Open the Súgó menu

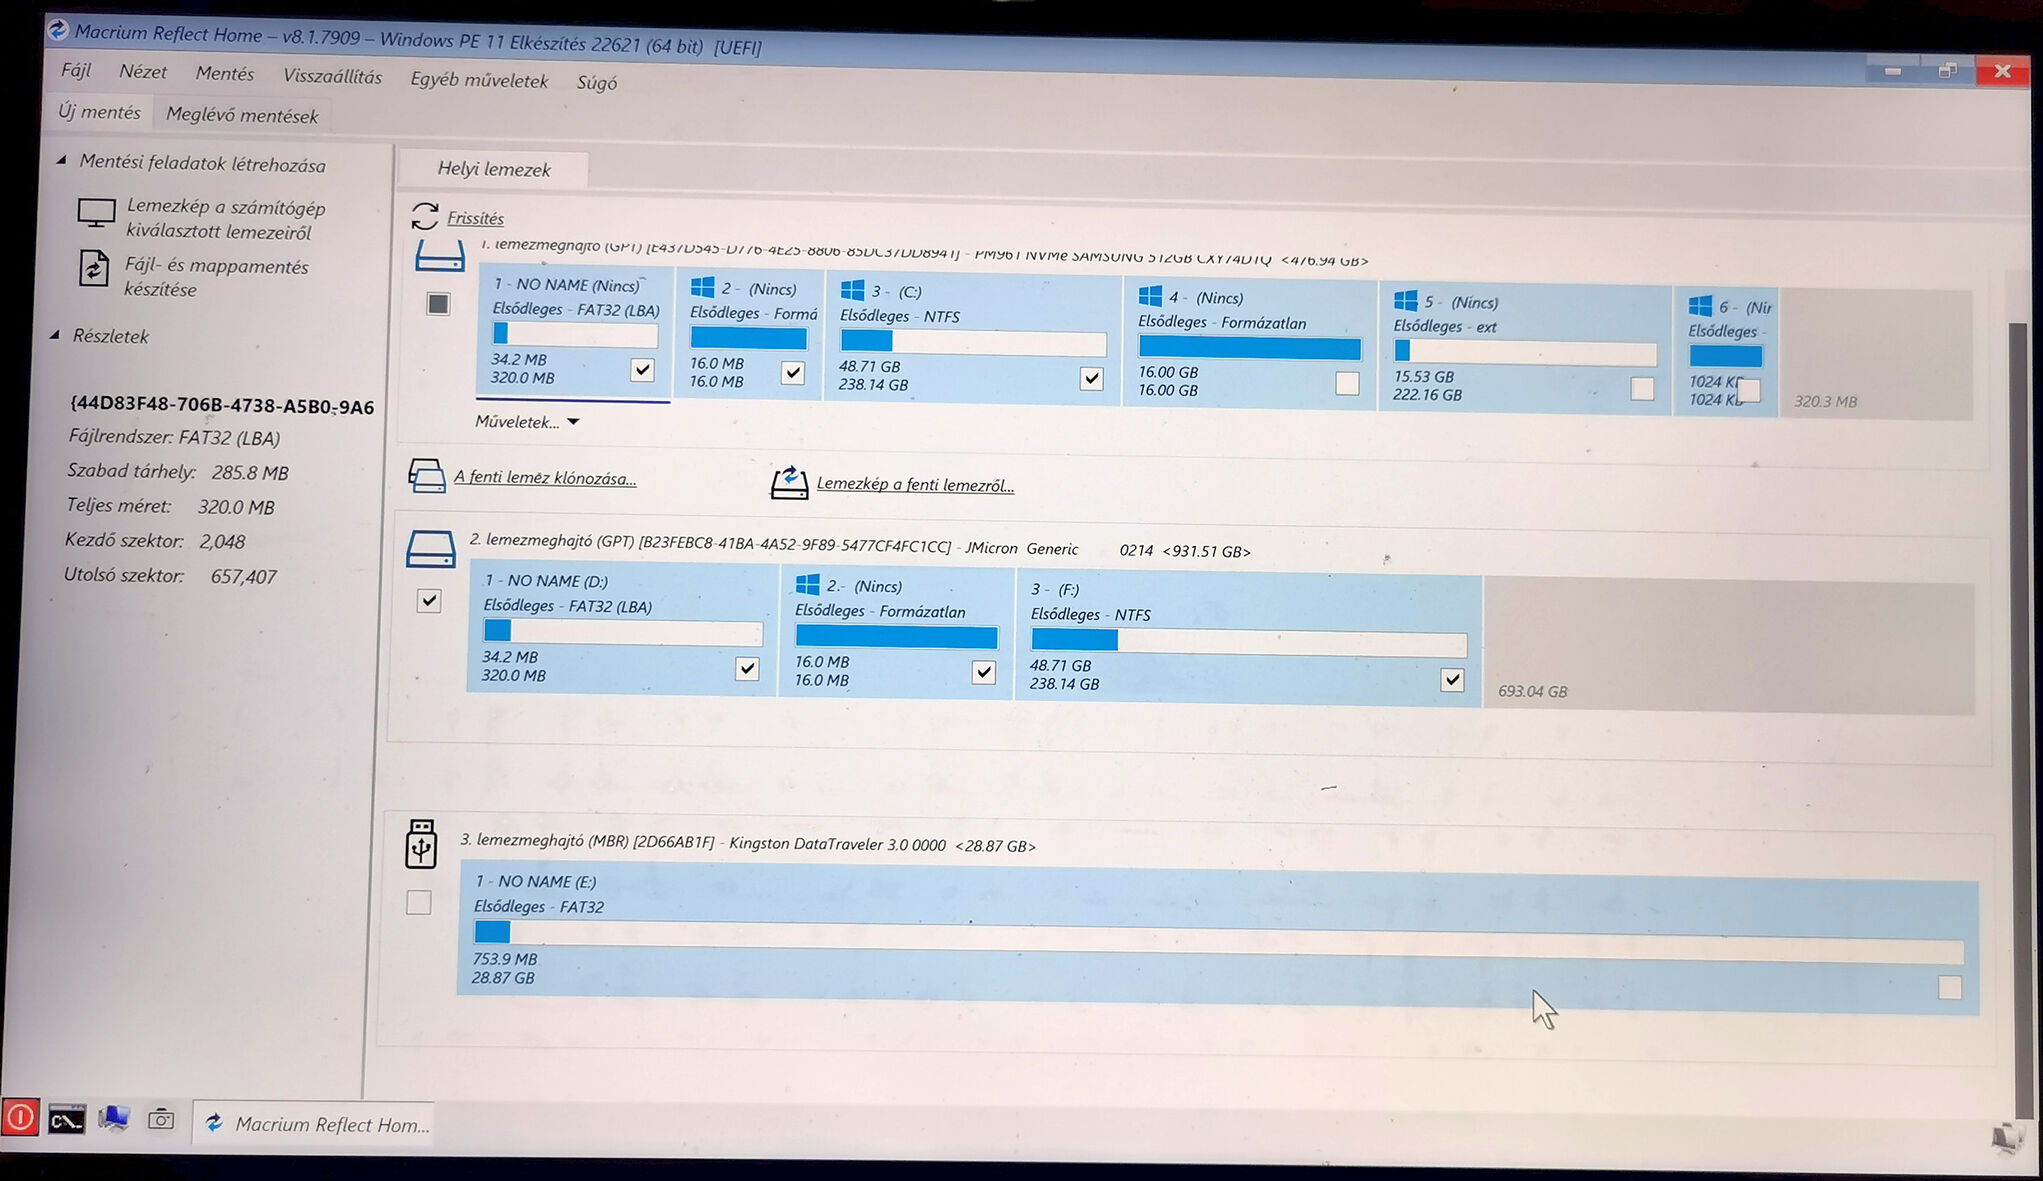coord(597,83)
